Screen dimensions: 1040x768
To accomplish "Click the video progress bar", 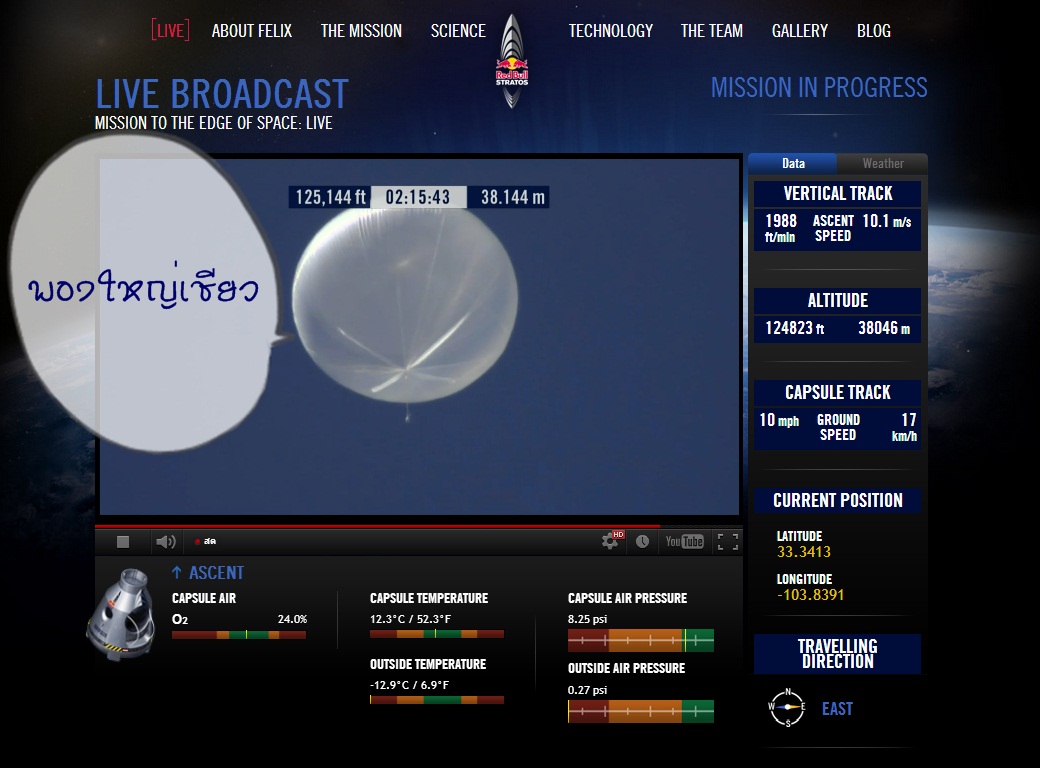I will [x=418, y=526].
